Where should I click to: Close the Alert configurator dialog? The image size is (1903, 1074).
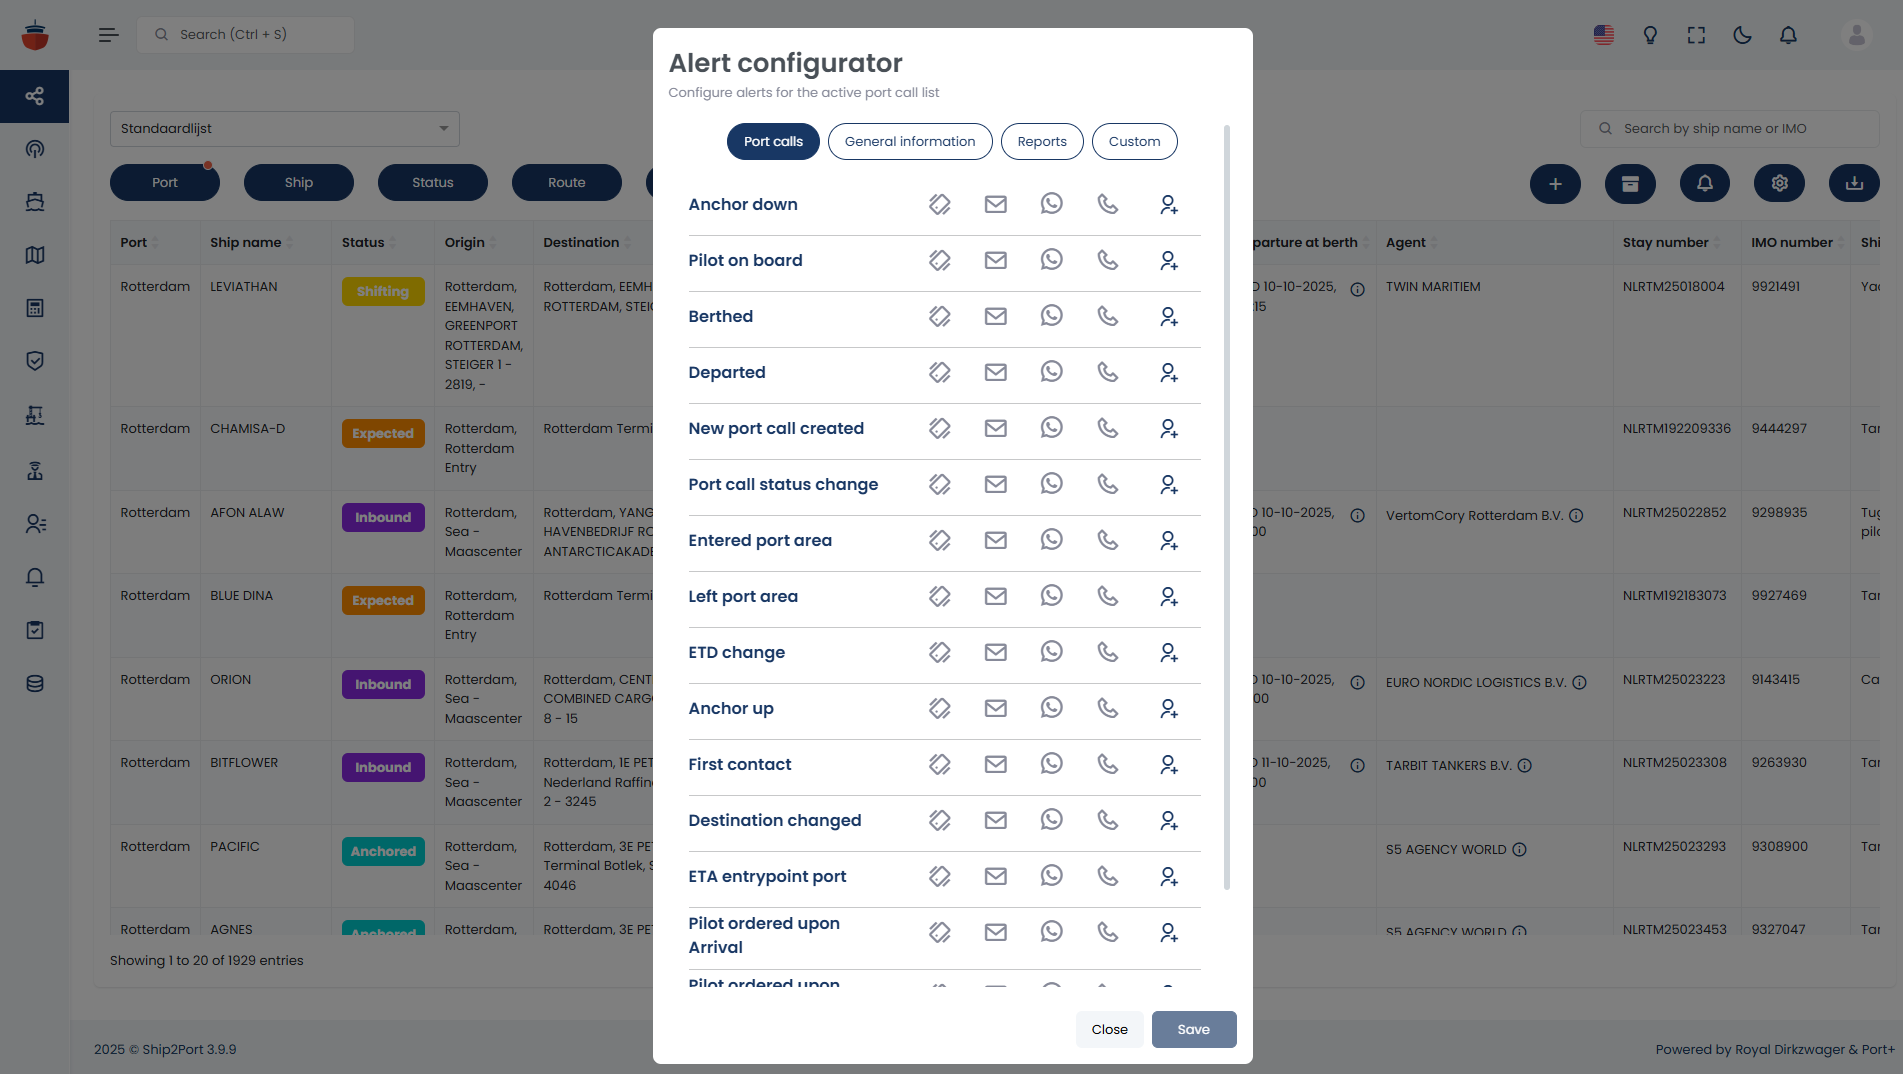pos(1109,1029)
